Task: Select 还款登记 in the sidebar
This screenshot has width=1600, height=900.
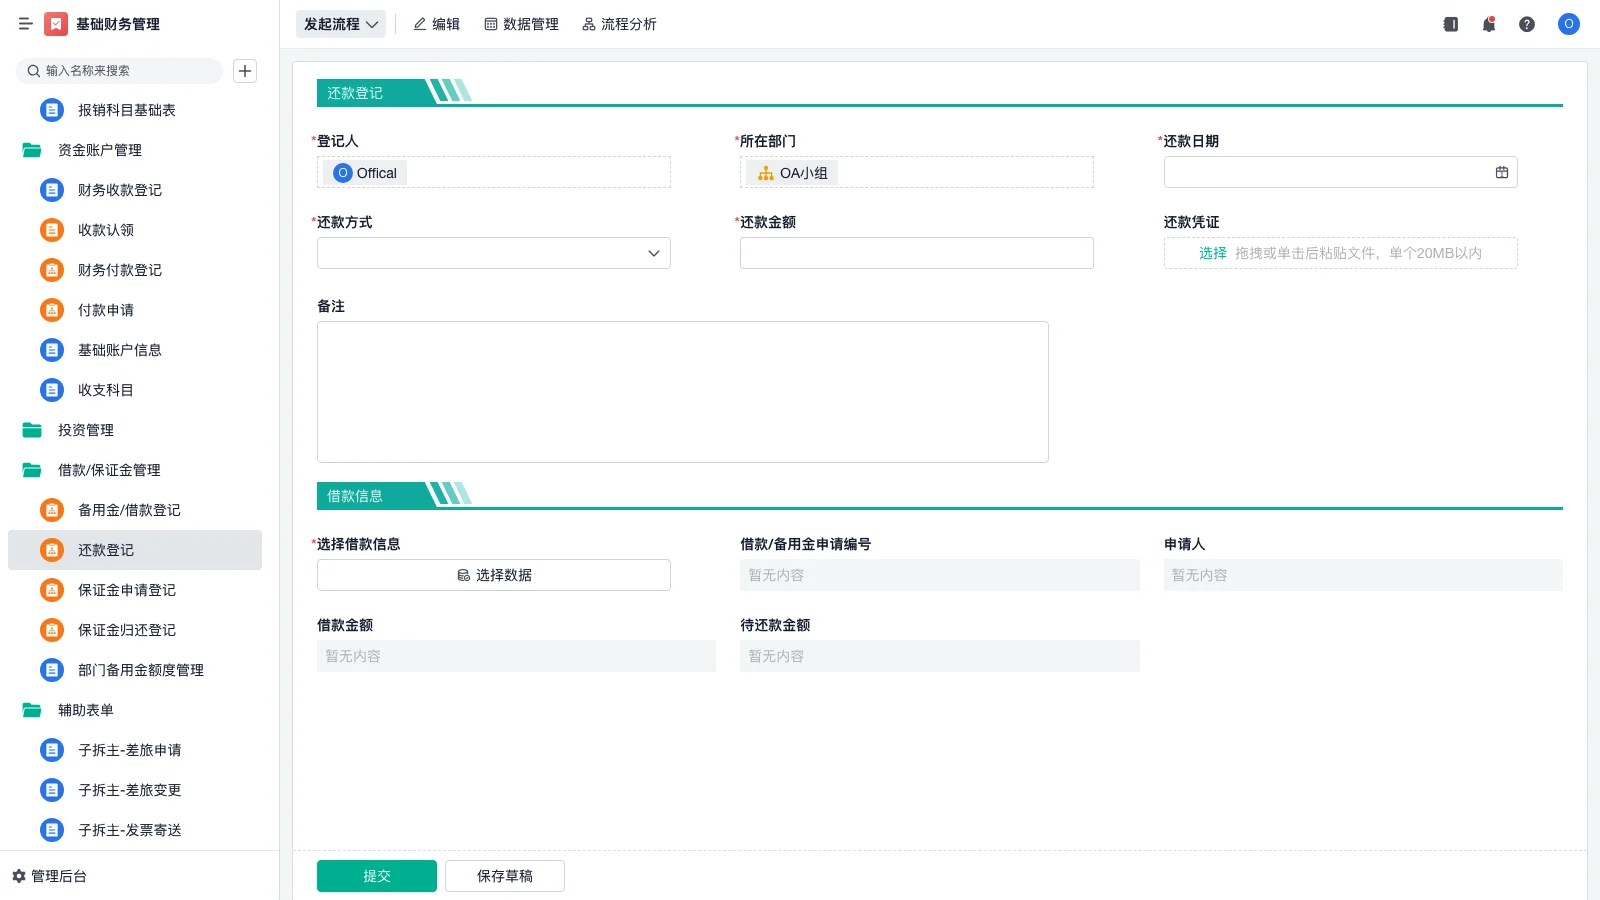Action: click(135, 550)
